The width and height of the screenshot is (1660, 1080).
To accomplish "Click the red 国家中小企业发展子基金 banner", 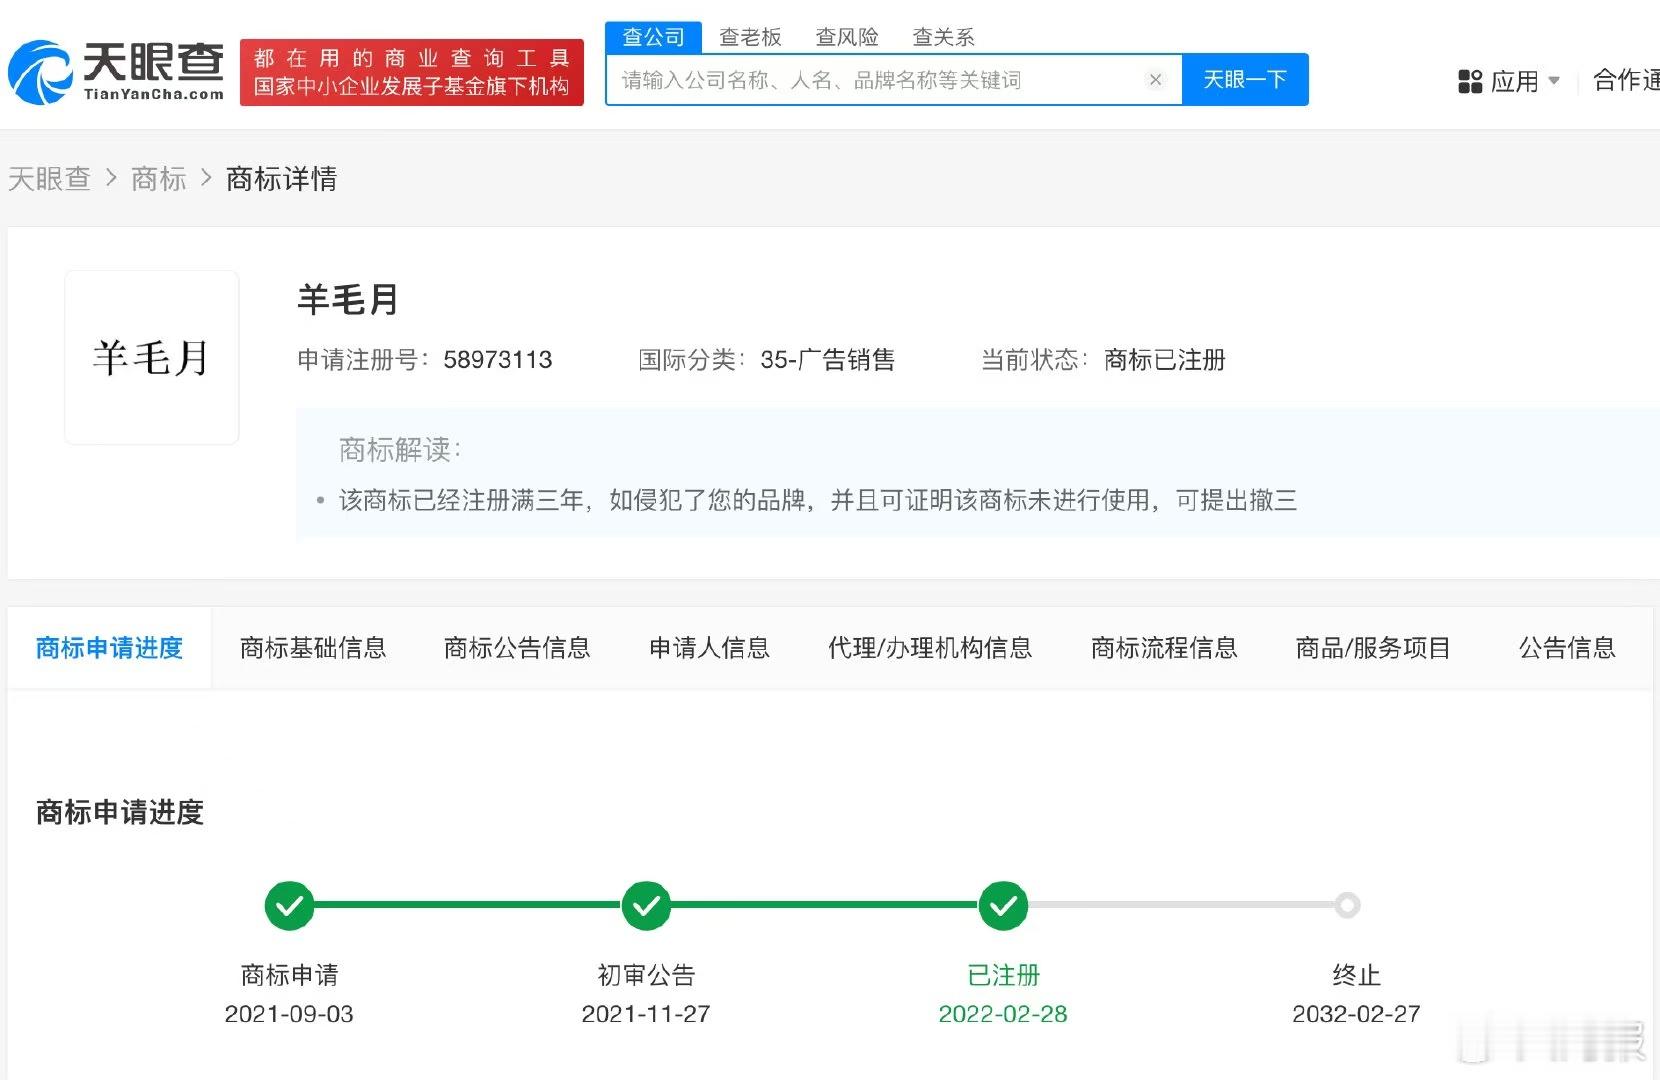I will [412, 72].
